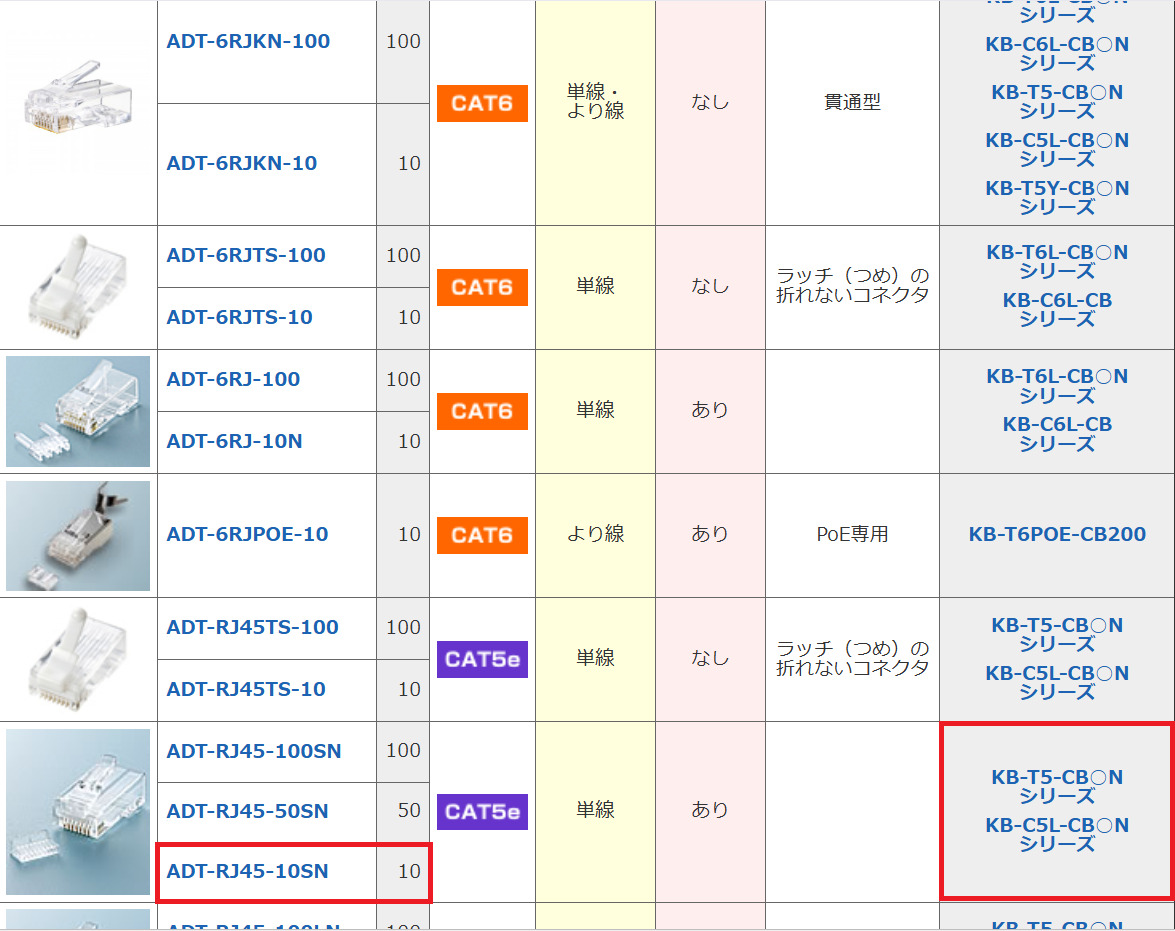Click the CAT6 badge in the ADT-6RJPOE-10 row

tap(482, 535)
